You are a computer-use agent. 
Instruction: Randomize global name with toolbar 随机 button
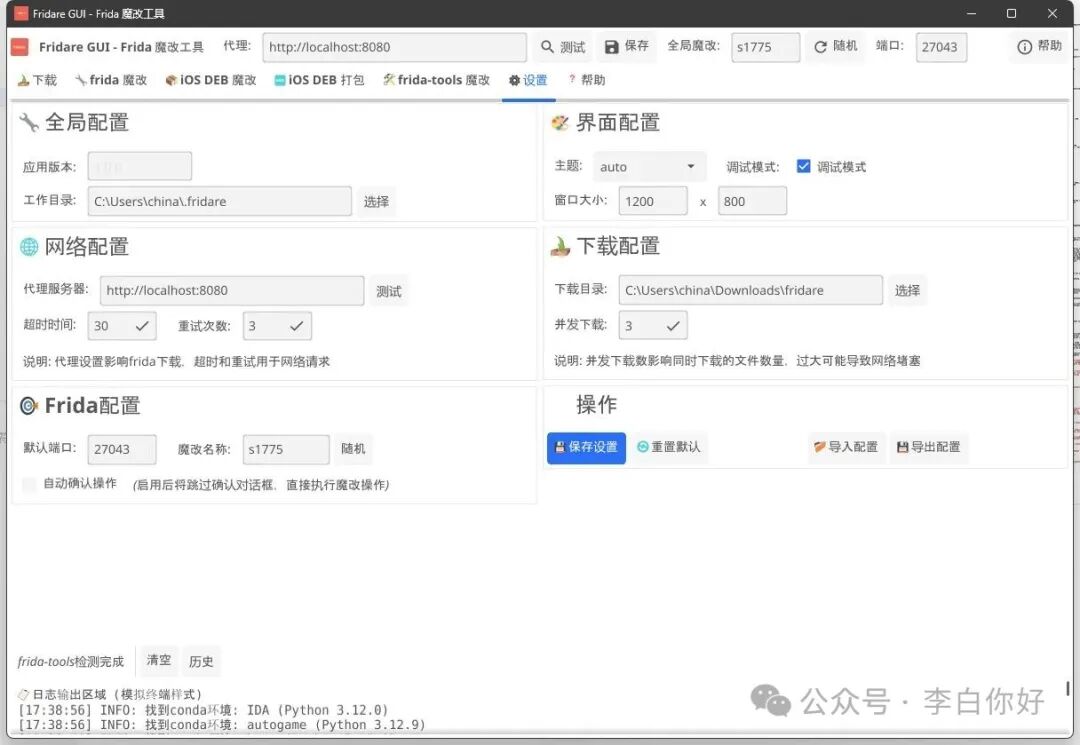pyautogui.click(x=835, y=46)
